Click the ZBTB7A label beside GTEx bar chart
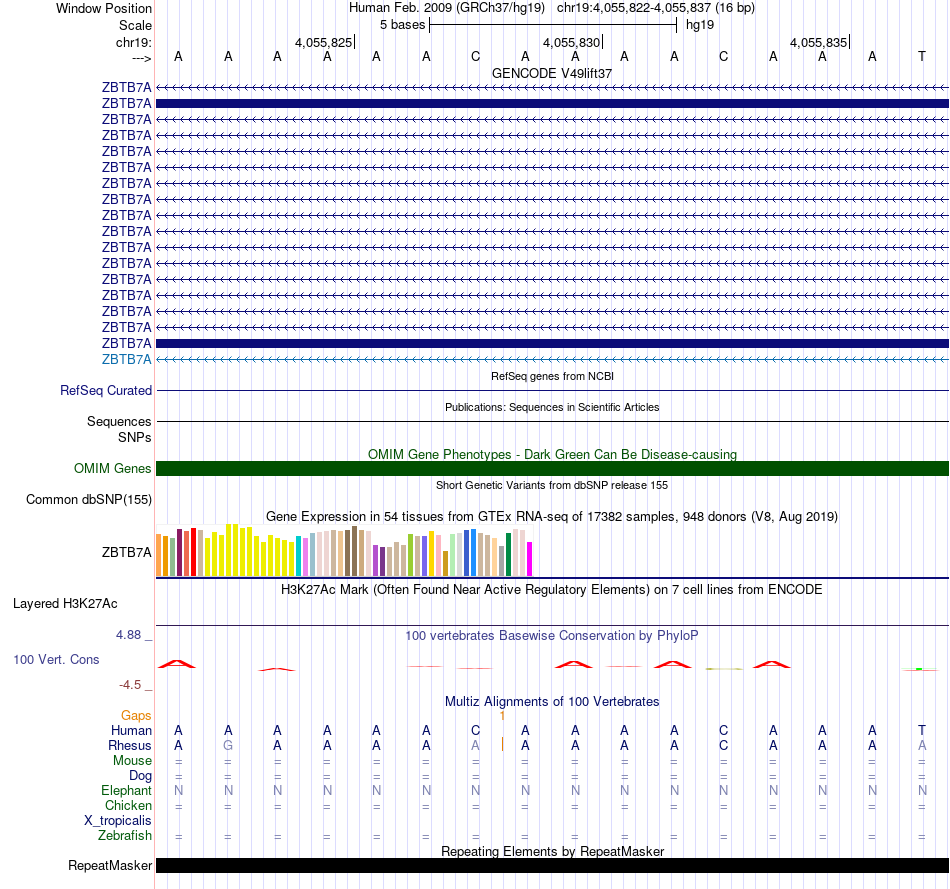 [126, 552]
